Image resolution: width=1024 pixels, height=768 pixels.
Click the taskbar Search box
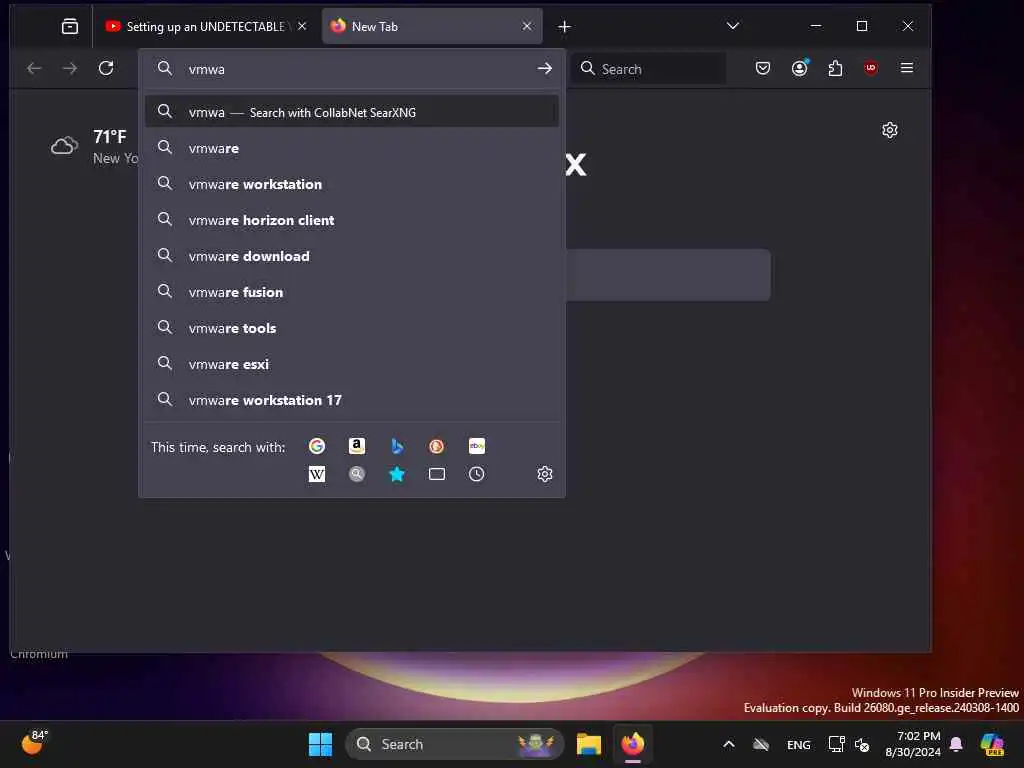(x=455, y=744)
